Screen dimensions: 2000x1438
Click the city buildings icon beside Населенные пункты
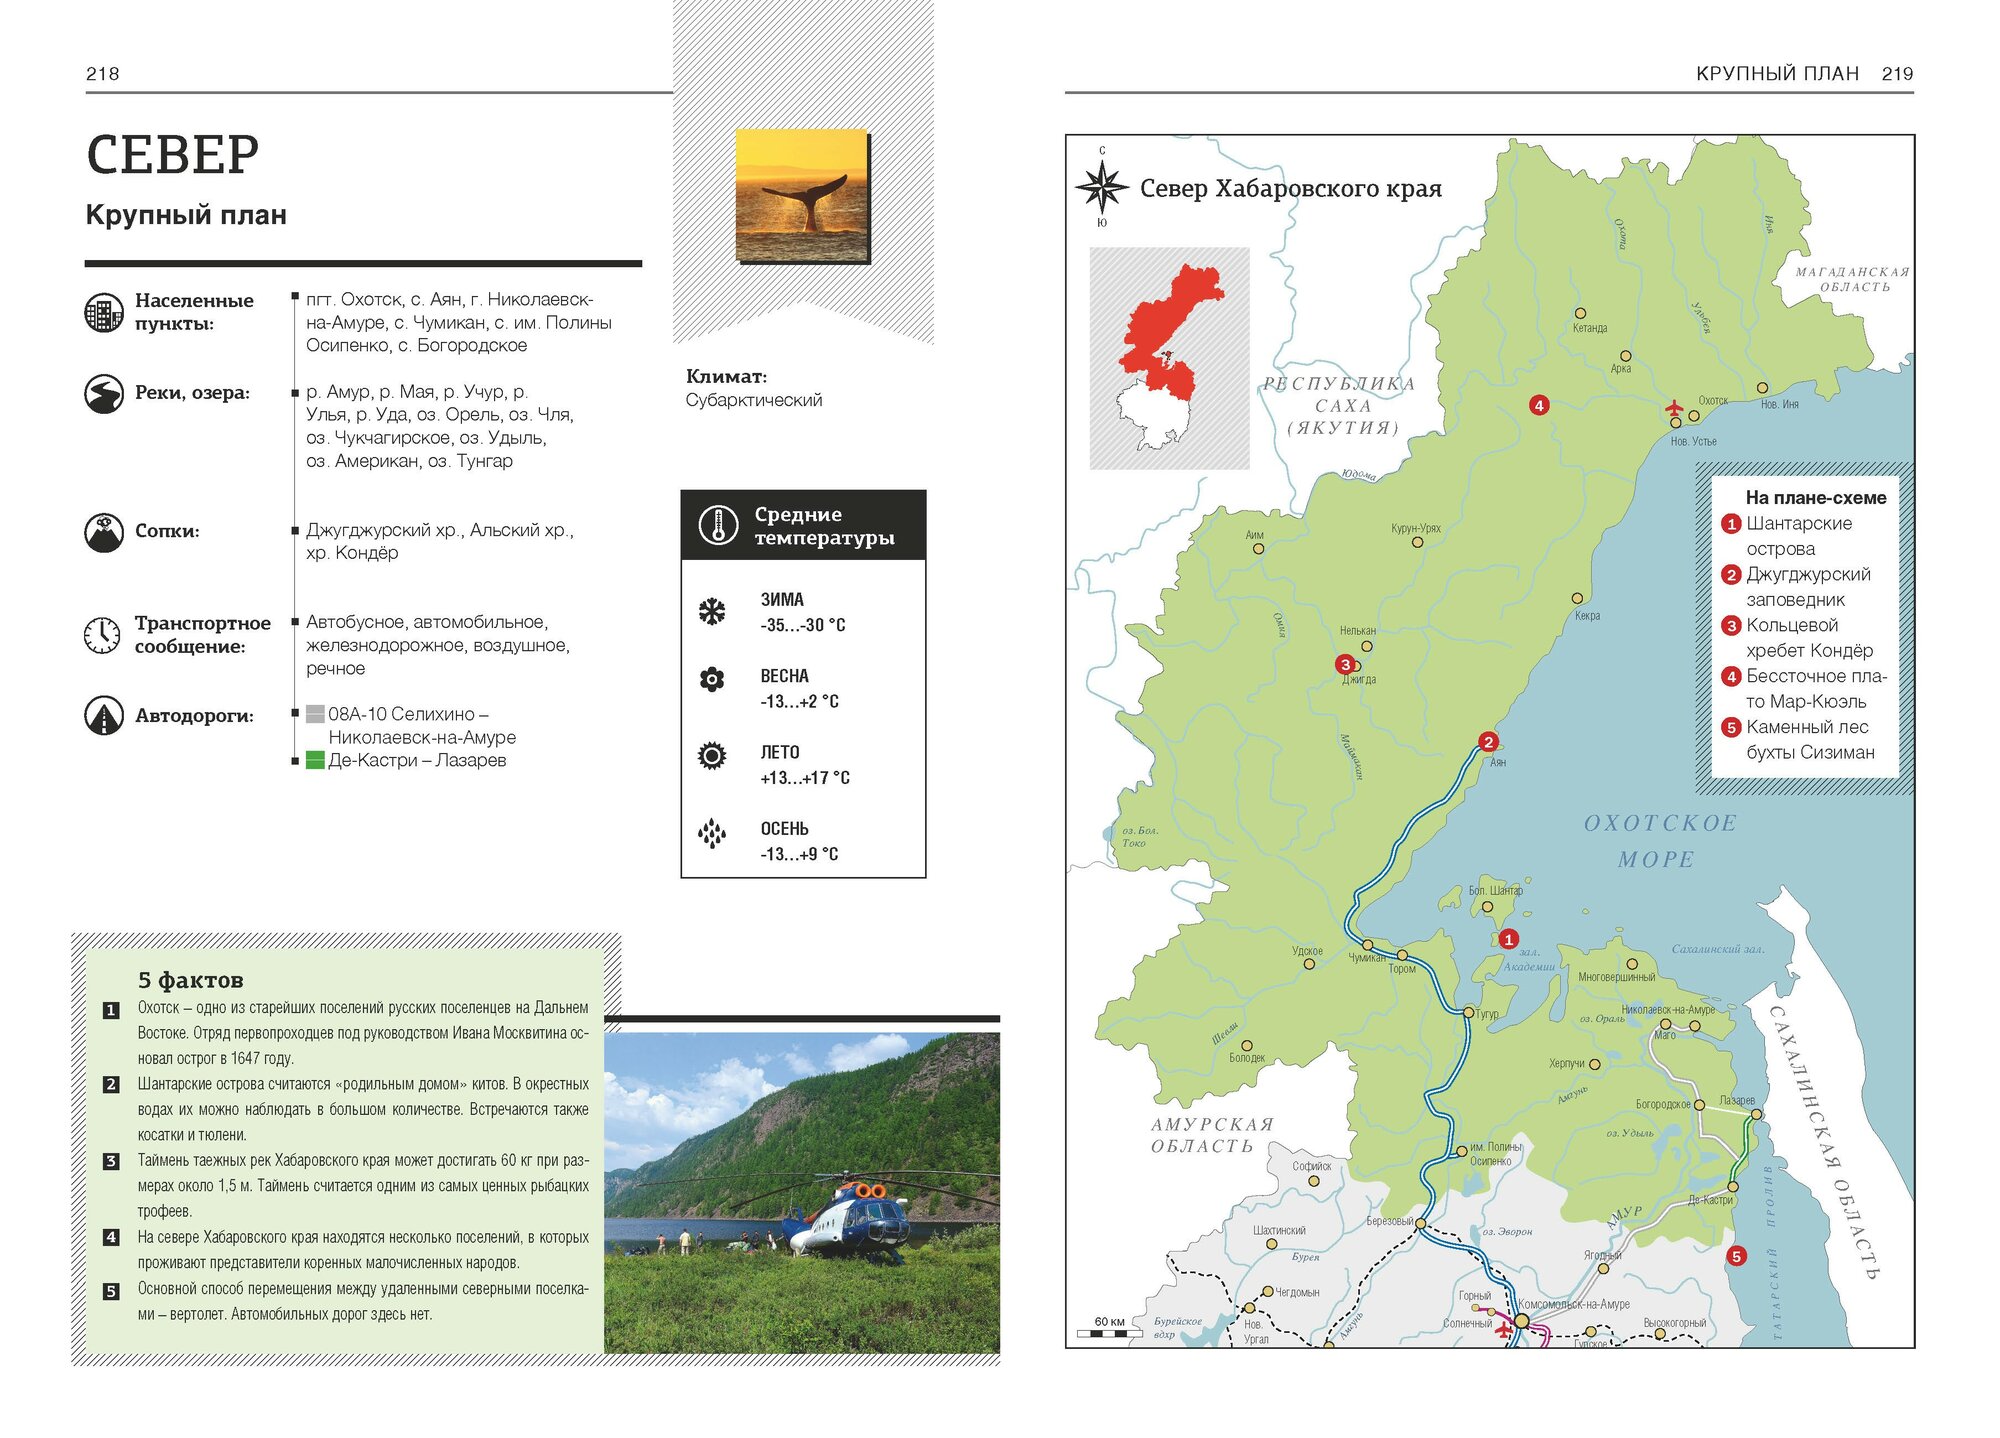pos(104,313)
